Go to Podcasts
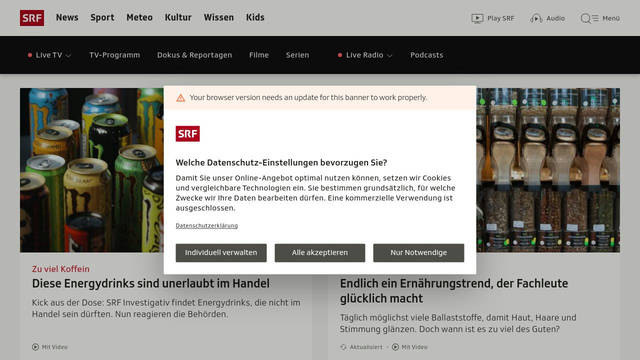 point(427,55)
